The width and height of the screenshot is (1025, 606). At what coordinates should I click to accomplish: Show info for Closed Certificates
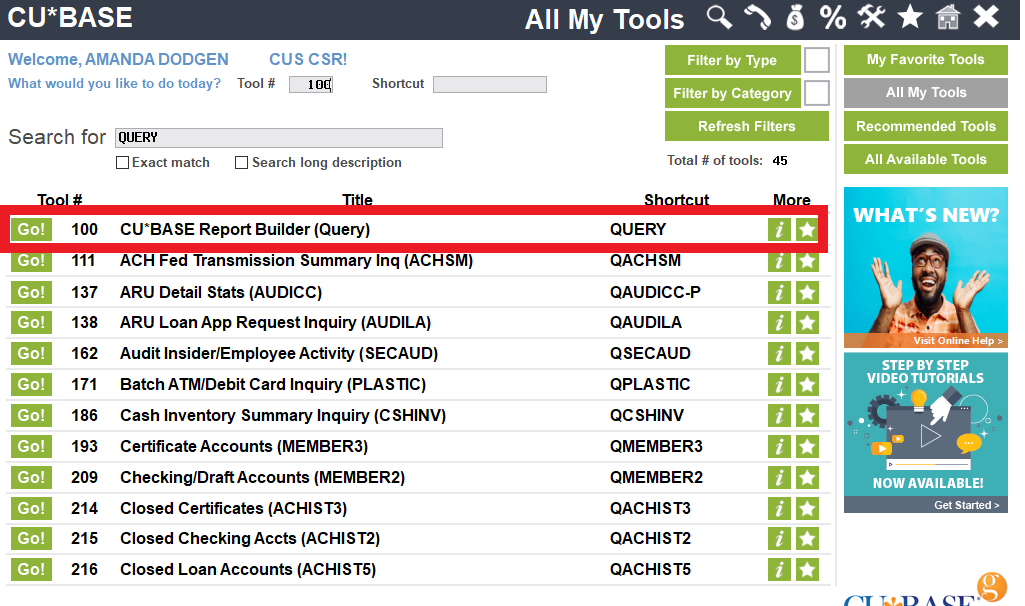pyautogui.click(x=779, y=509)
